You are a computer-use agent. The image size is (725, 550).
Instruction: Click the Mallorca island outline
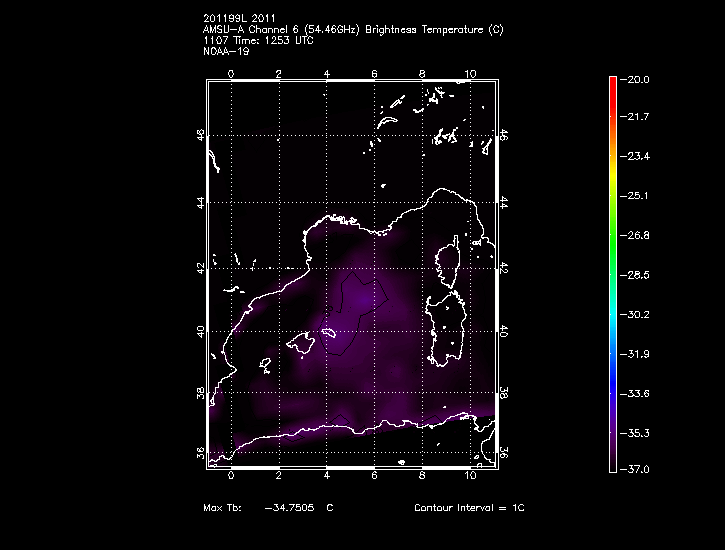pyautogui.click(x=298, y=344)
